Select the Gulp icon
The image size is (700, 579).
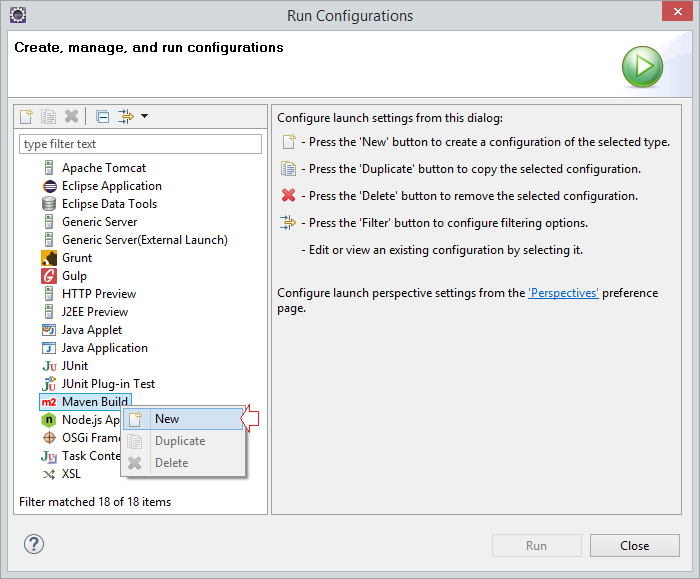pos(49,276)
